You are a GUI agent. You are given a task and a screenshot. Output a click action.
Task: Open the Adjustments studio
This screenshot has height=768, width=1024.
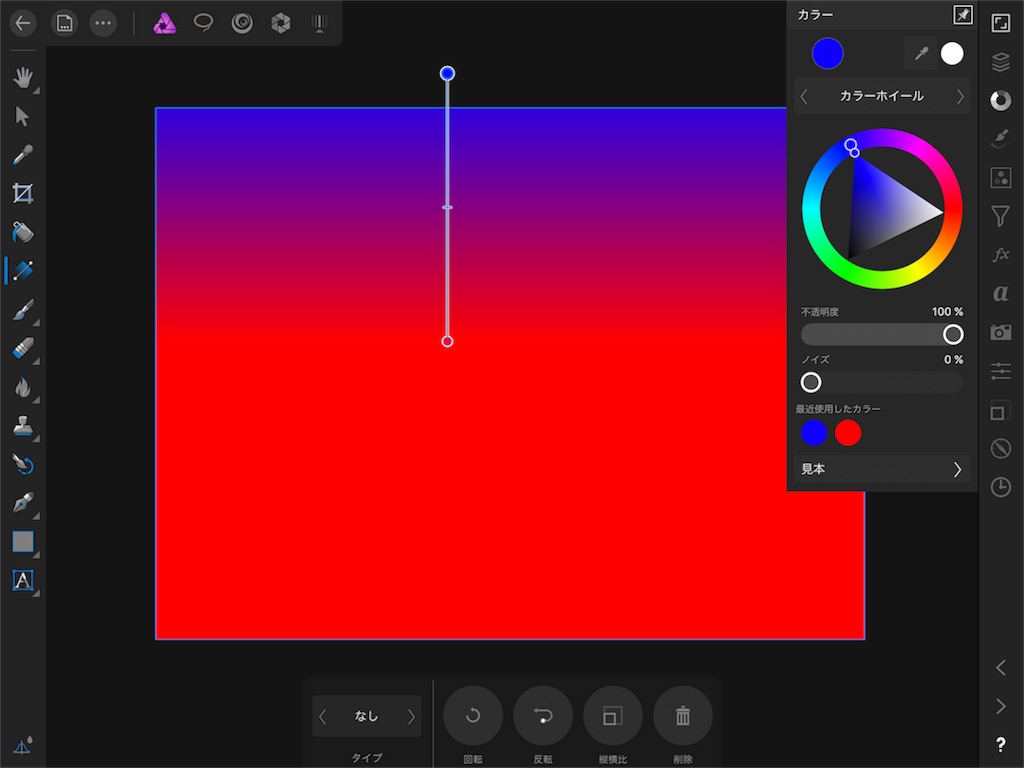1000,178
